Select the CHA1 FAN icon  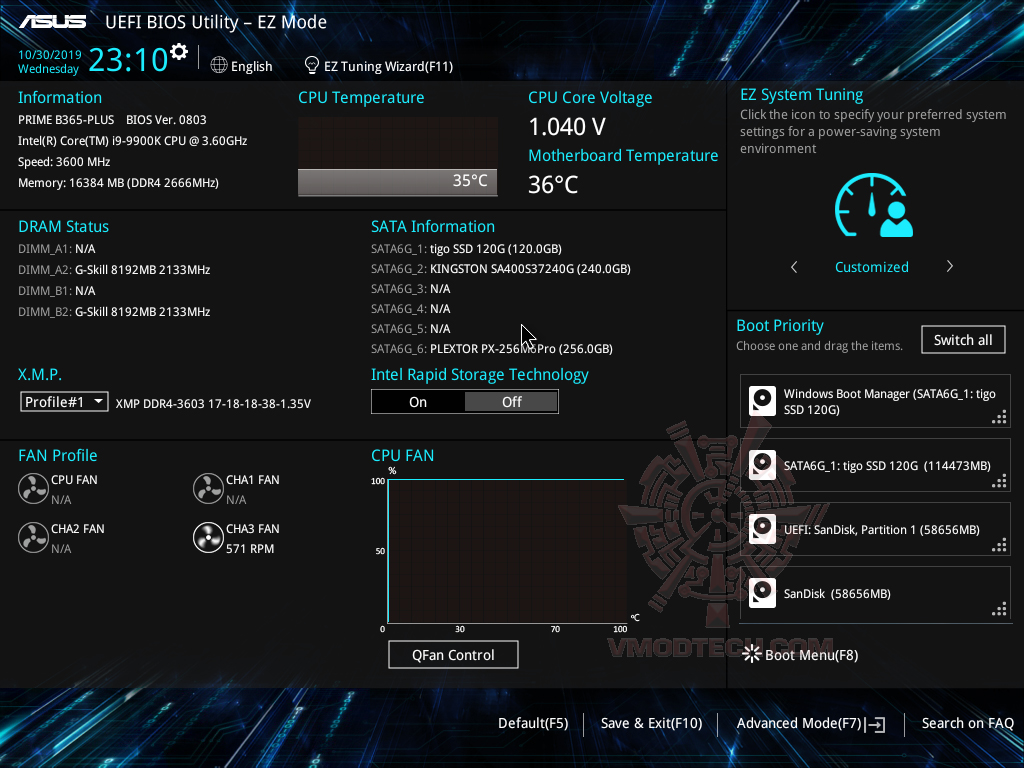208,488
